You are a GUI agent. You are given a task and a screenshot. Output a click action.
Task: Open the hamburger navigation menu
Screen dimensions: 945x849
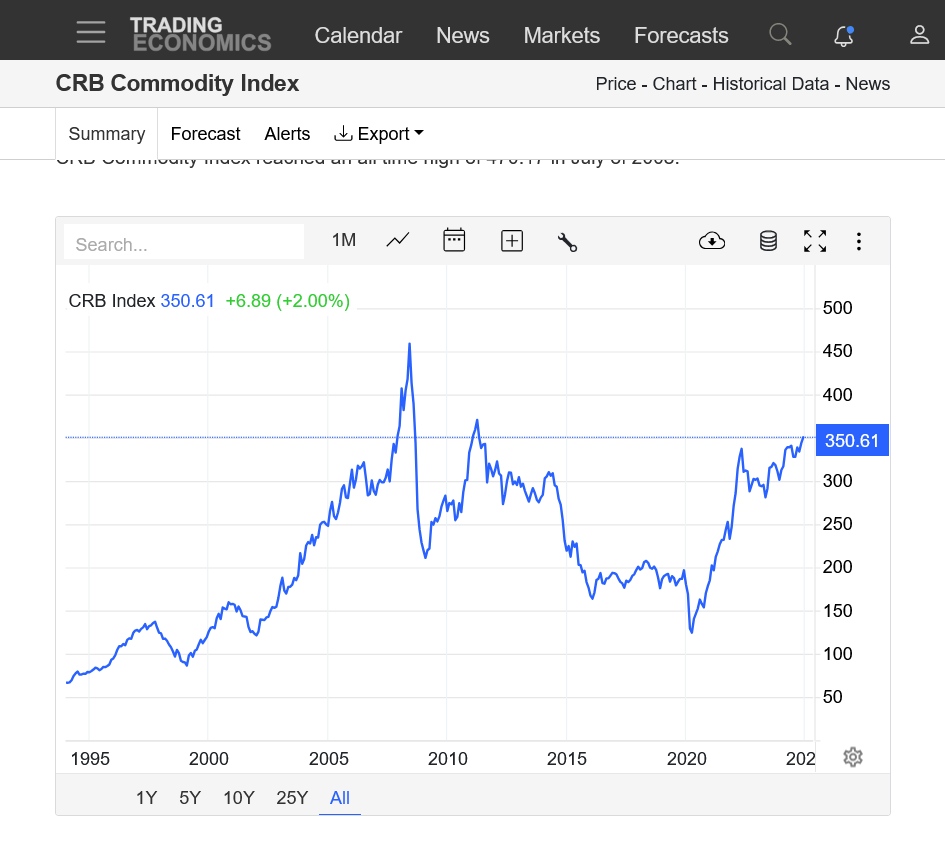(x=91, y=32)
